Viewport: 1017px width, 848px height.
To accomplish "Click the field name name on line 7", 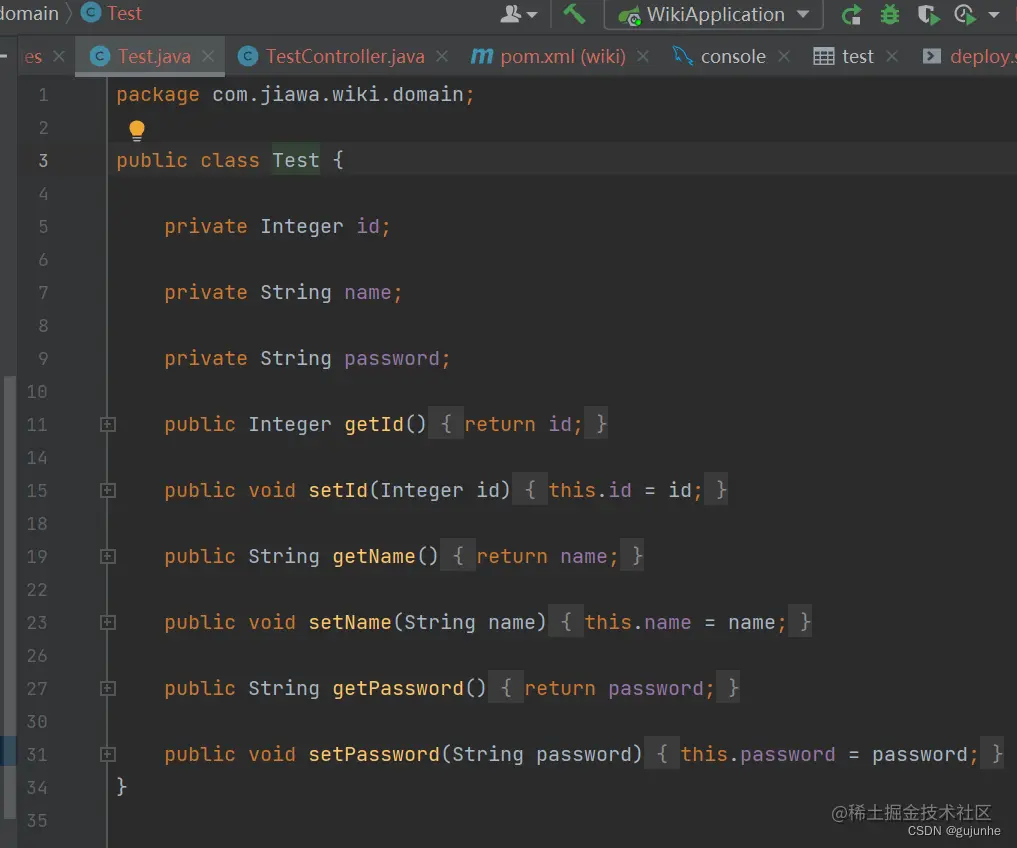I will tap(368, 293).
